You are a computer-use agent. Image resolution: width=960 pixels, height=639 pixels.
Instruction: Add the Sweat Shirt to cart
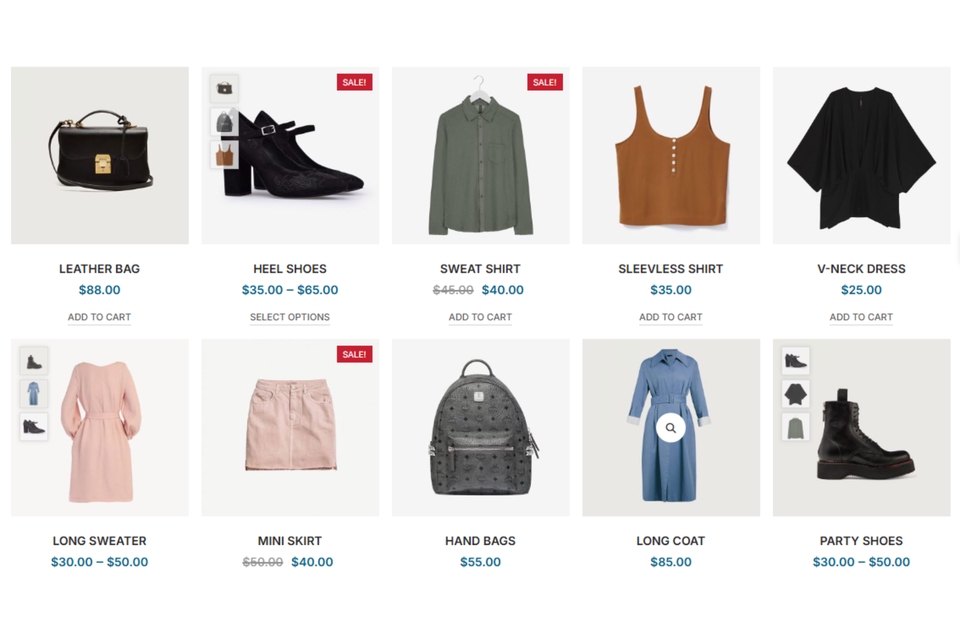[x=480, y=317]
